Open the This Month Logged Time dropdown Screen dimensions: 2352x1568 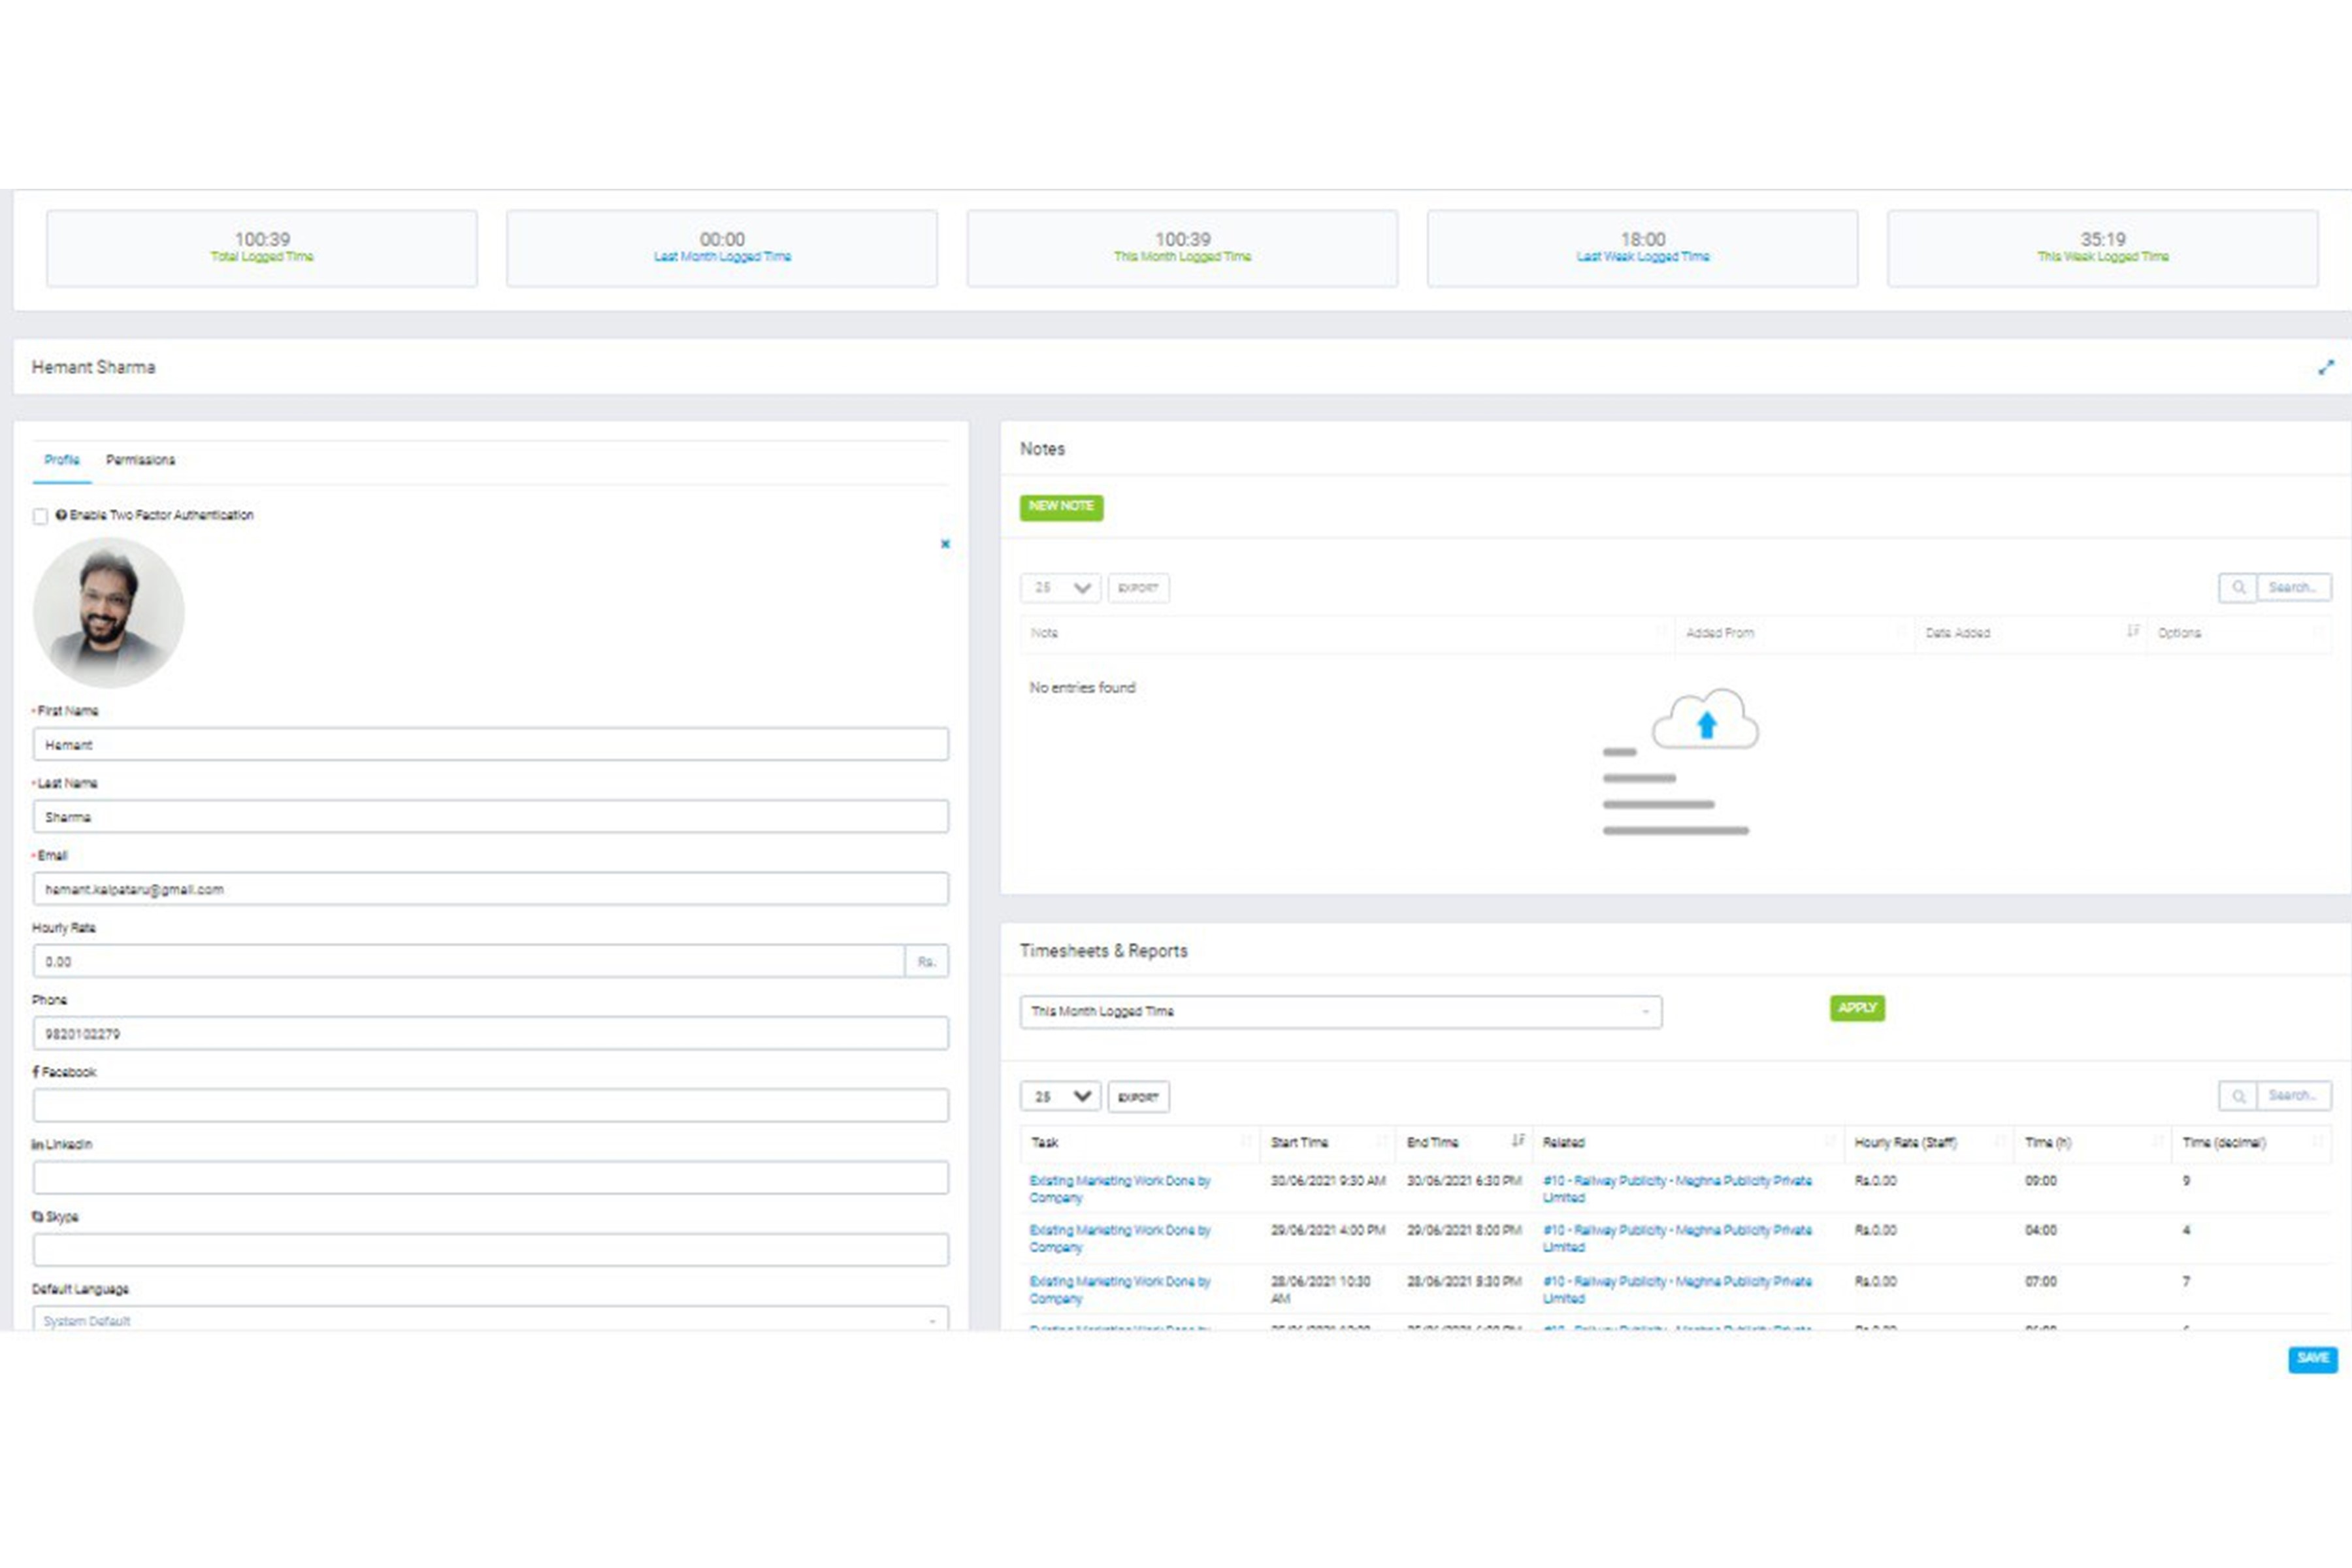pyautogui.click(x=1339, y=1011)
